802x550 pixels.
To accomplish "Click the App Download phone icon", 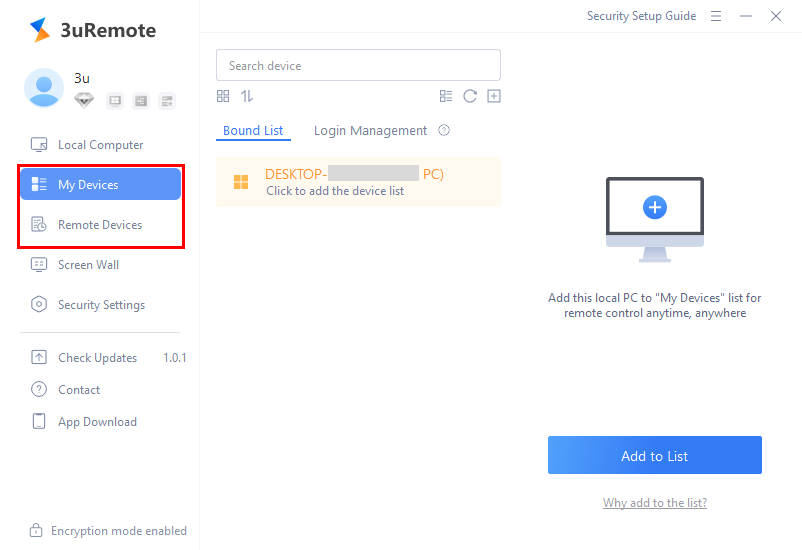I will pos(39,421).
